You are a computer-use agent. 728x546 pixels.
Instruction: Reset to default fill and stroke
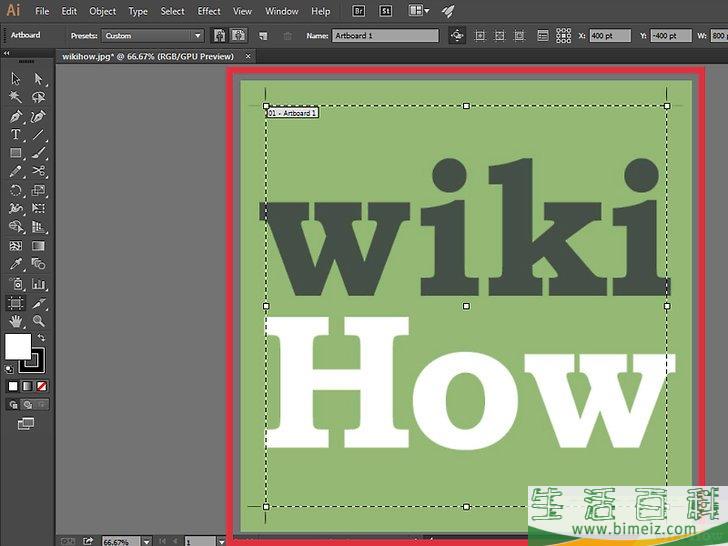point(9,369)
